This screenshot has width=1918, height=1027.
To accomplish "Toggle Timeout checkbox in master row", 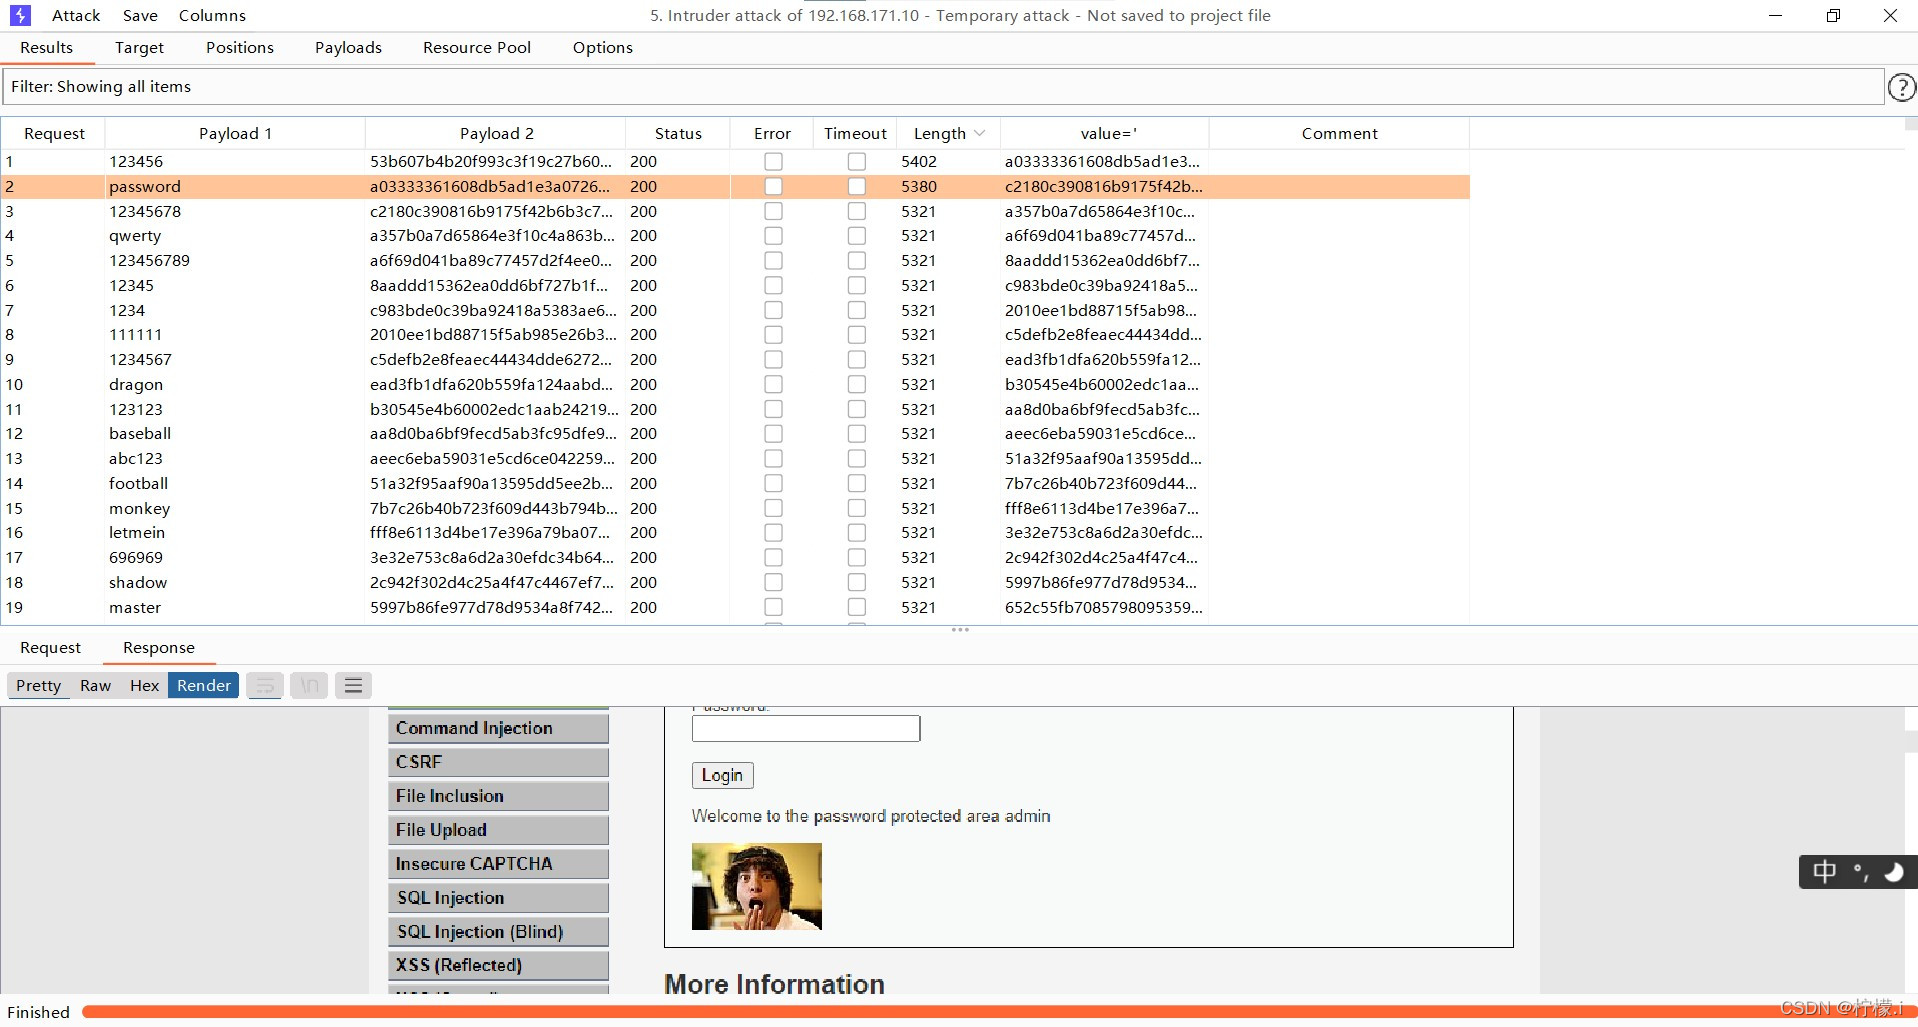I will click(856, 607).
